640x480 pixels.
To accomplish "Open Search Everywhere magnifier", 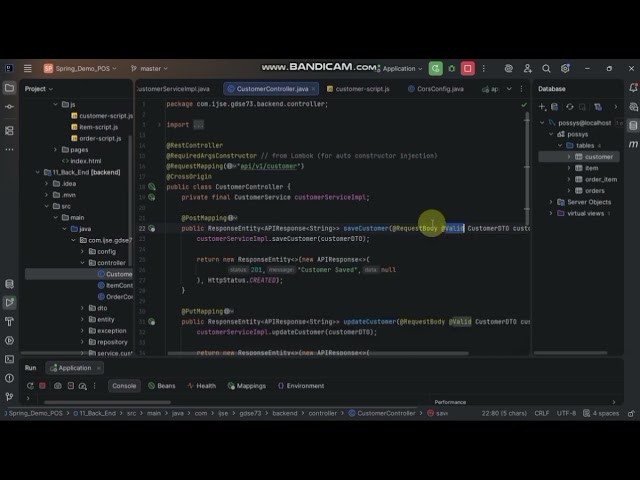I will tap(546, 69).
